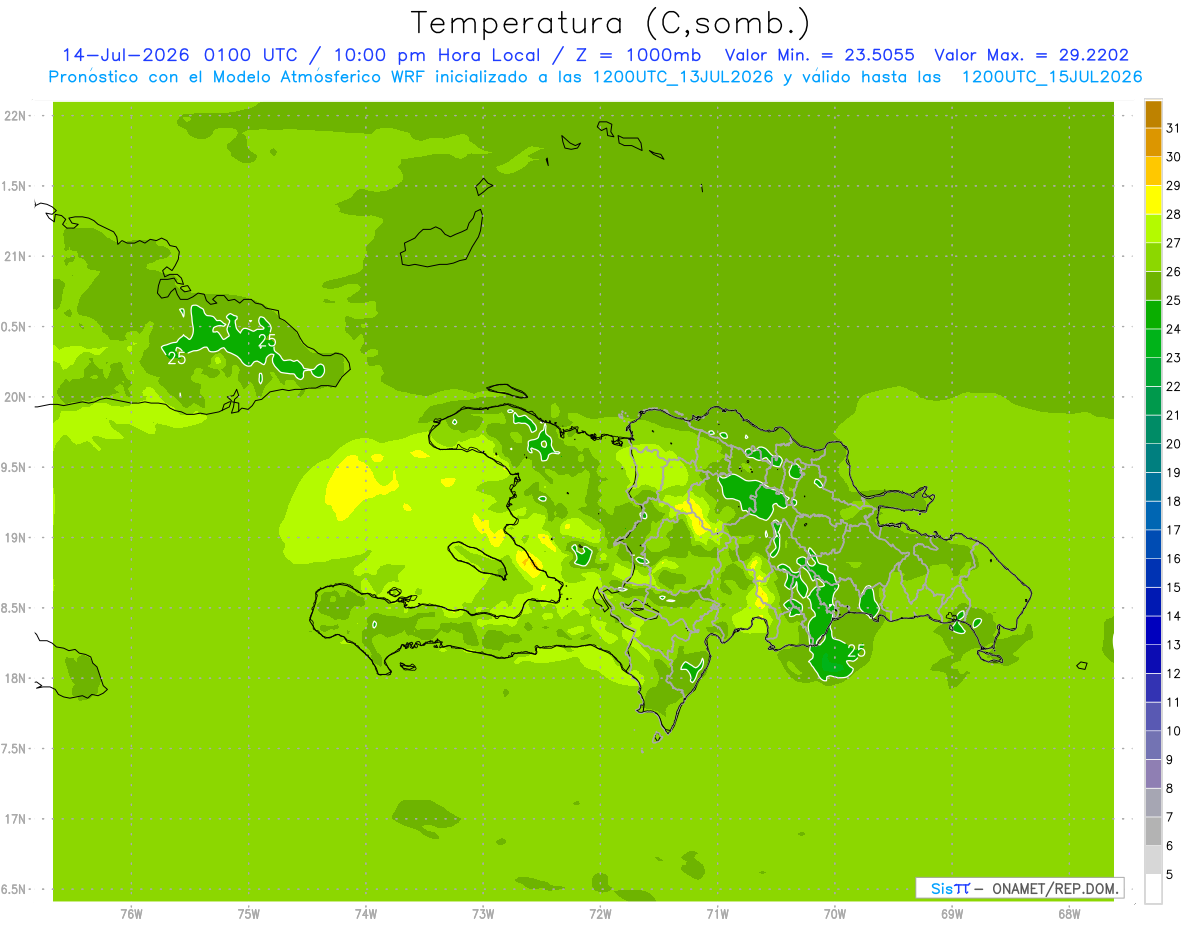
Task: Click the "10" legend value
Action: click(x=1173, y=731)
